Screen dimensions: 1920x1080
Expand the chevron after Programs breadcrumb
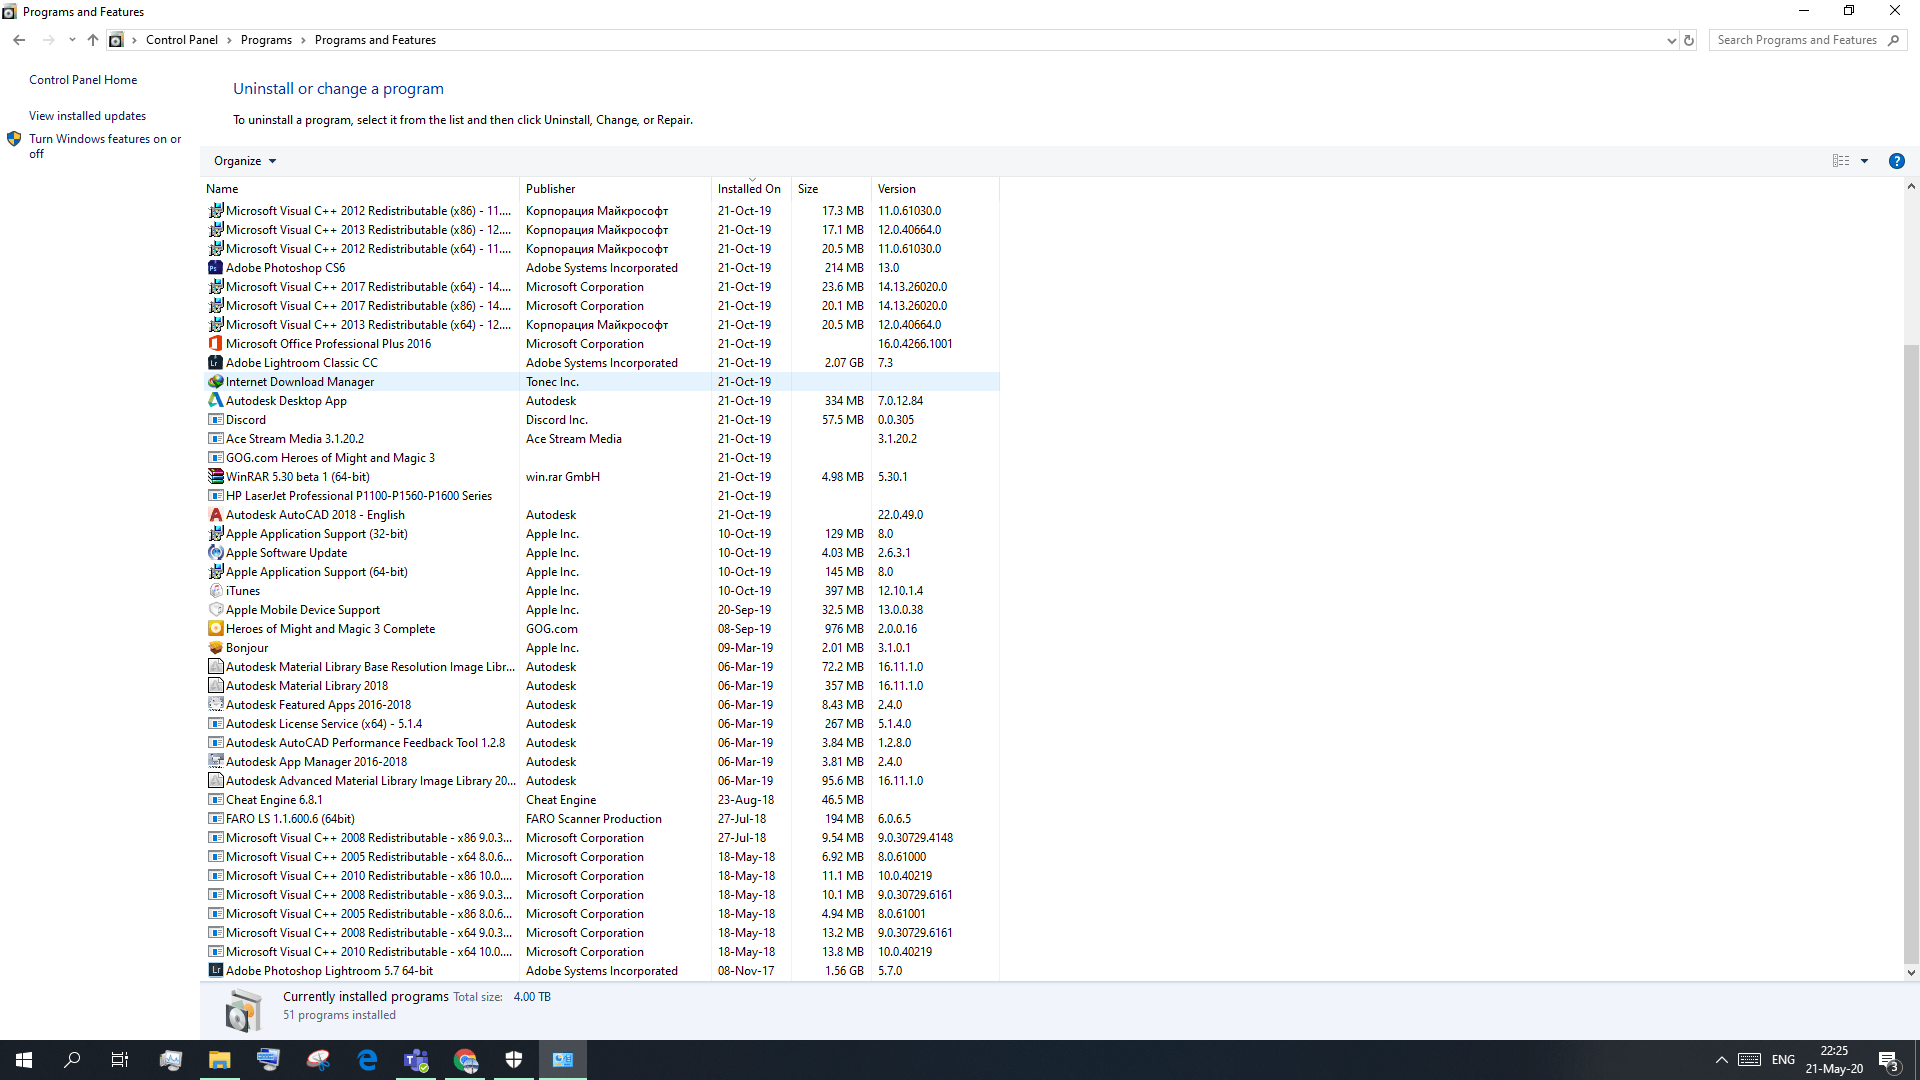point(303,40)
